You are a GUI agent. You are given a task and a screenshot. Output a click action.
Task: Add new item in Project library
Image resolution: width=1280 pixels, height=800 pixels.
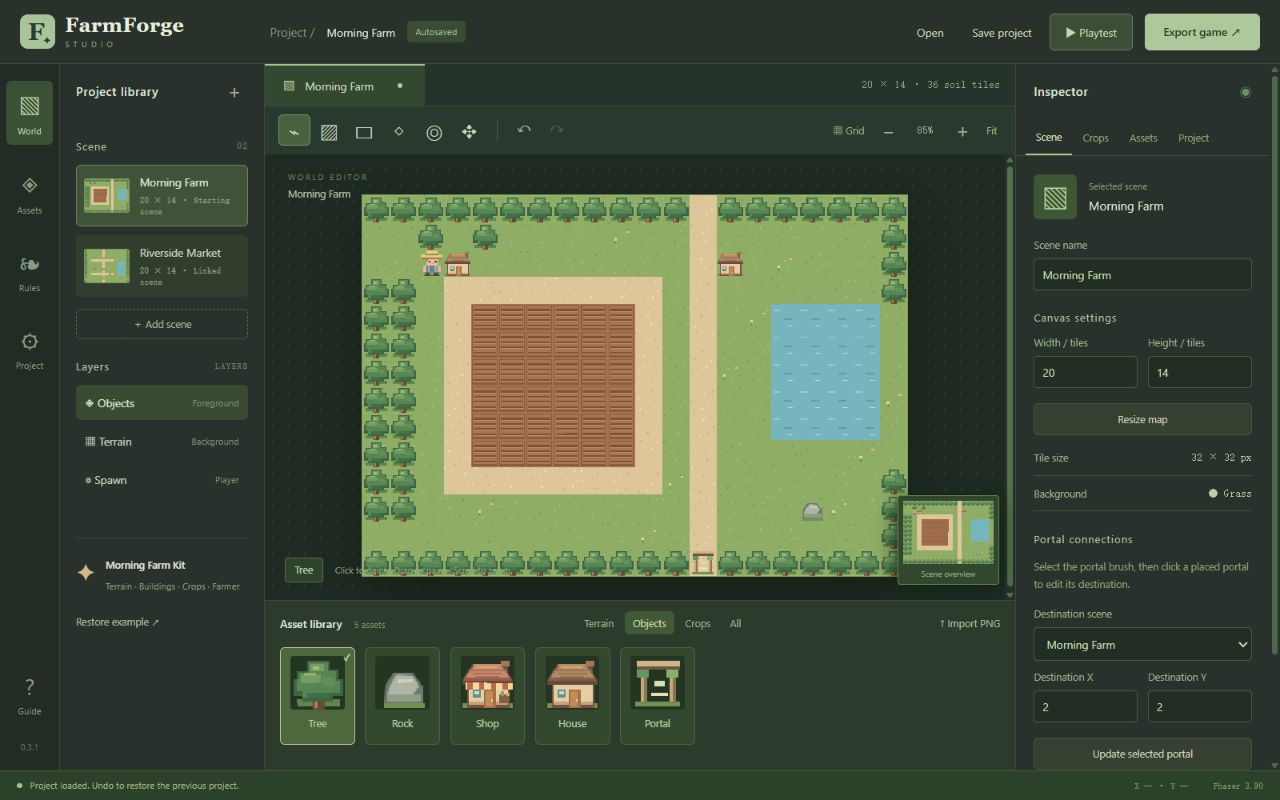(x=234, y=92)
